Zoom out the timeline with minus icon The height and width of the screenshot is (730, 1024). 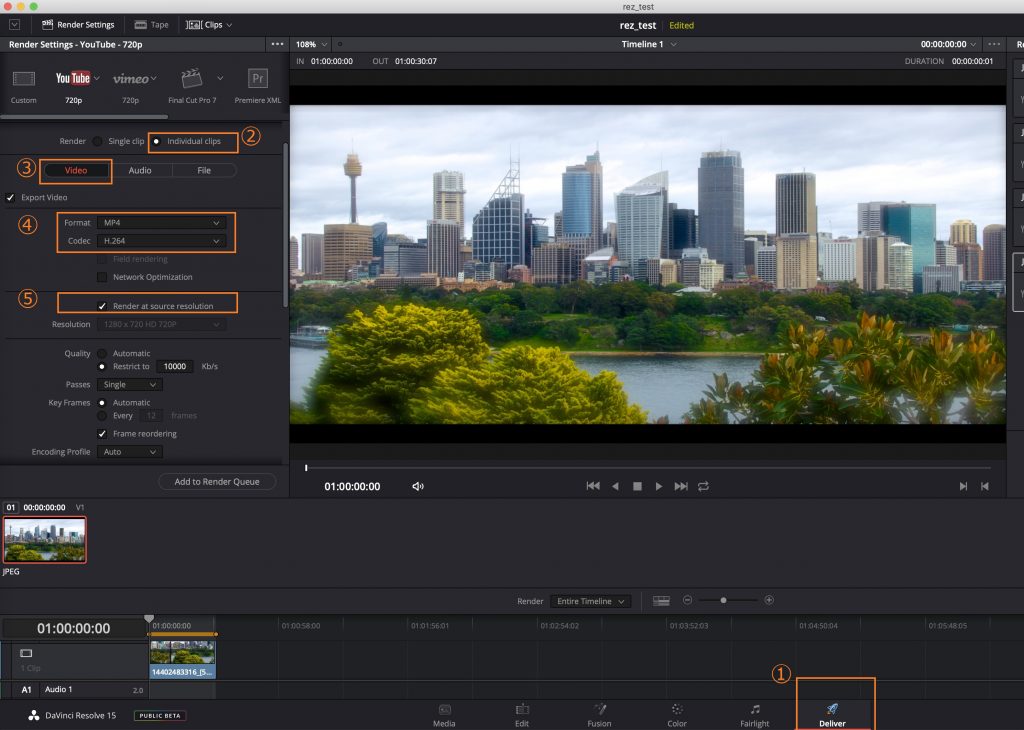[x=687, y=600]
